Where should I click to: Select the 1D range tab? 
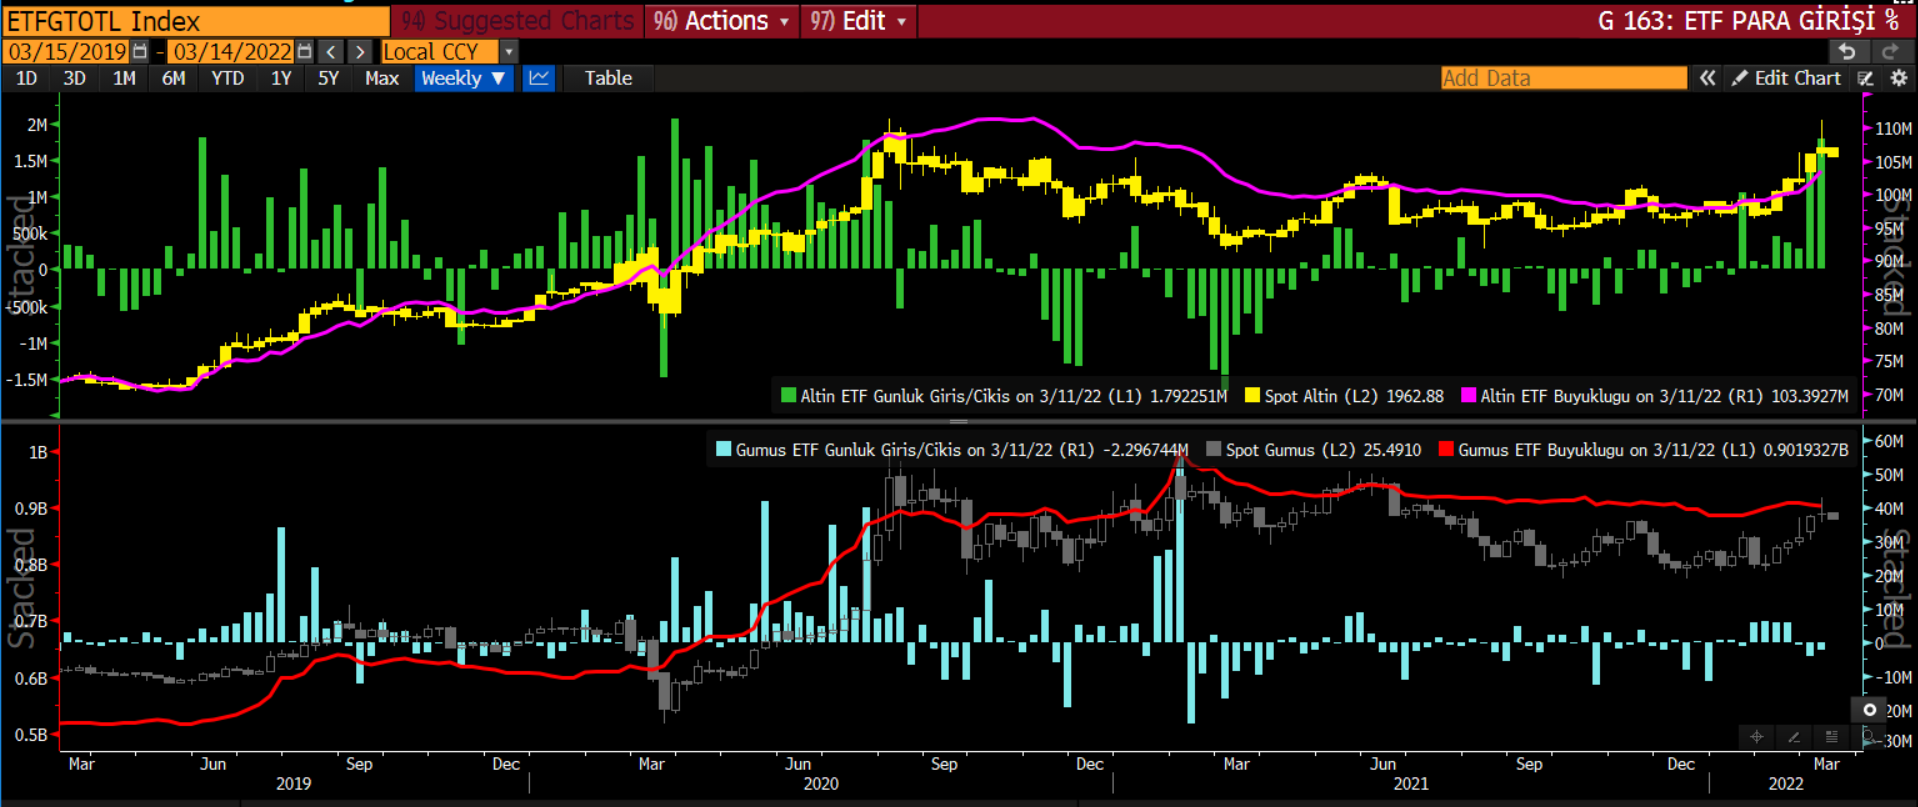click(x=26, y=78)
